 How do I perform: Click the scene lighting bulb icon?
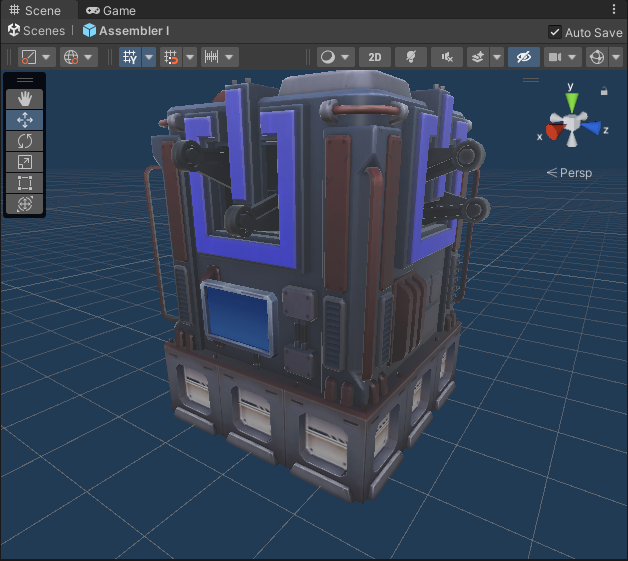point(409,57)
